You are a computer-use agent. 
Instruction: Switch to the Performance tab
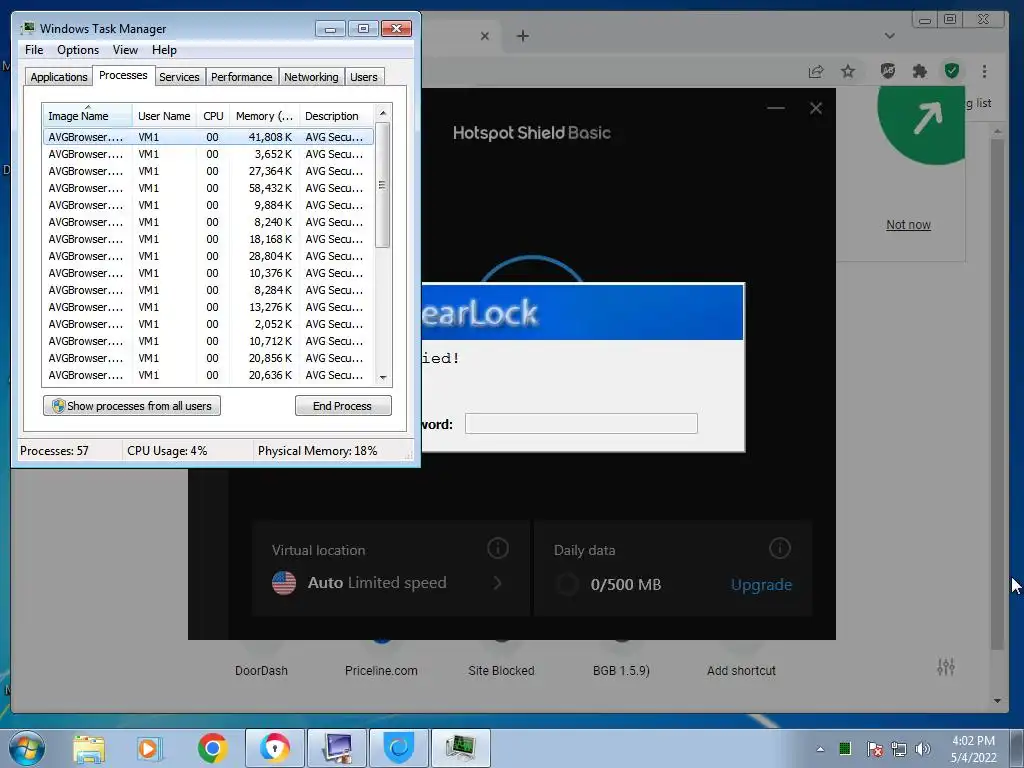click(x=242, y=77)
